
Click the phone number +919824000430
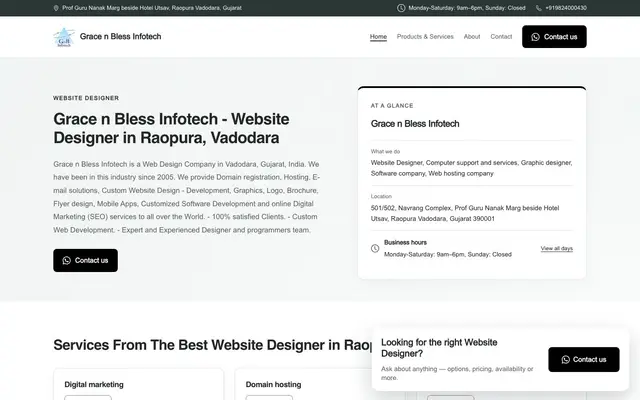pyautogui.click(x=566, y=8)
